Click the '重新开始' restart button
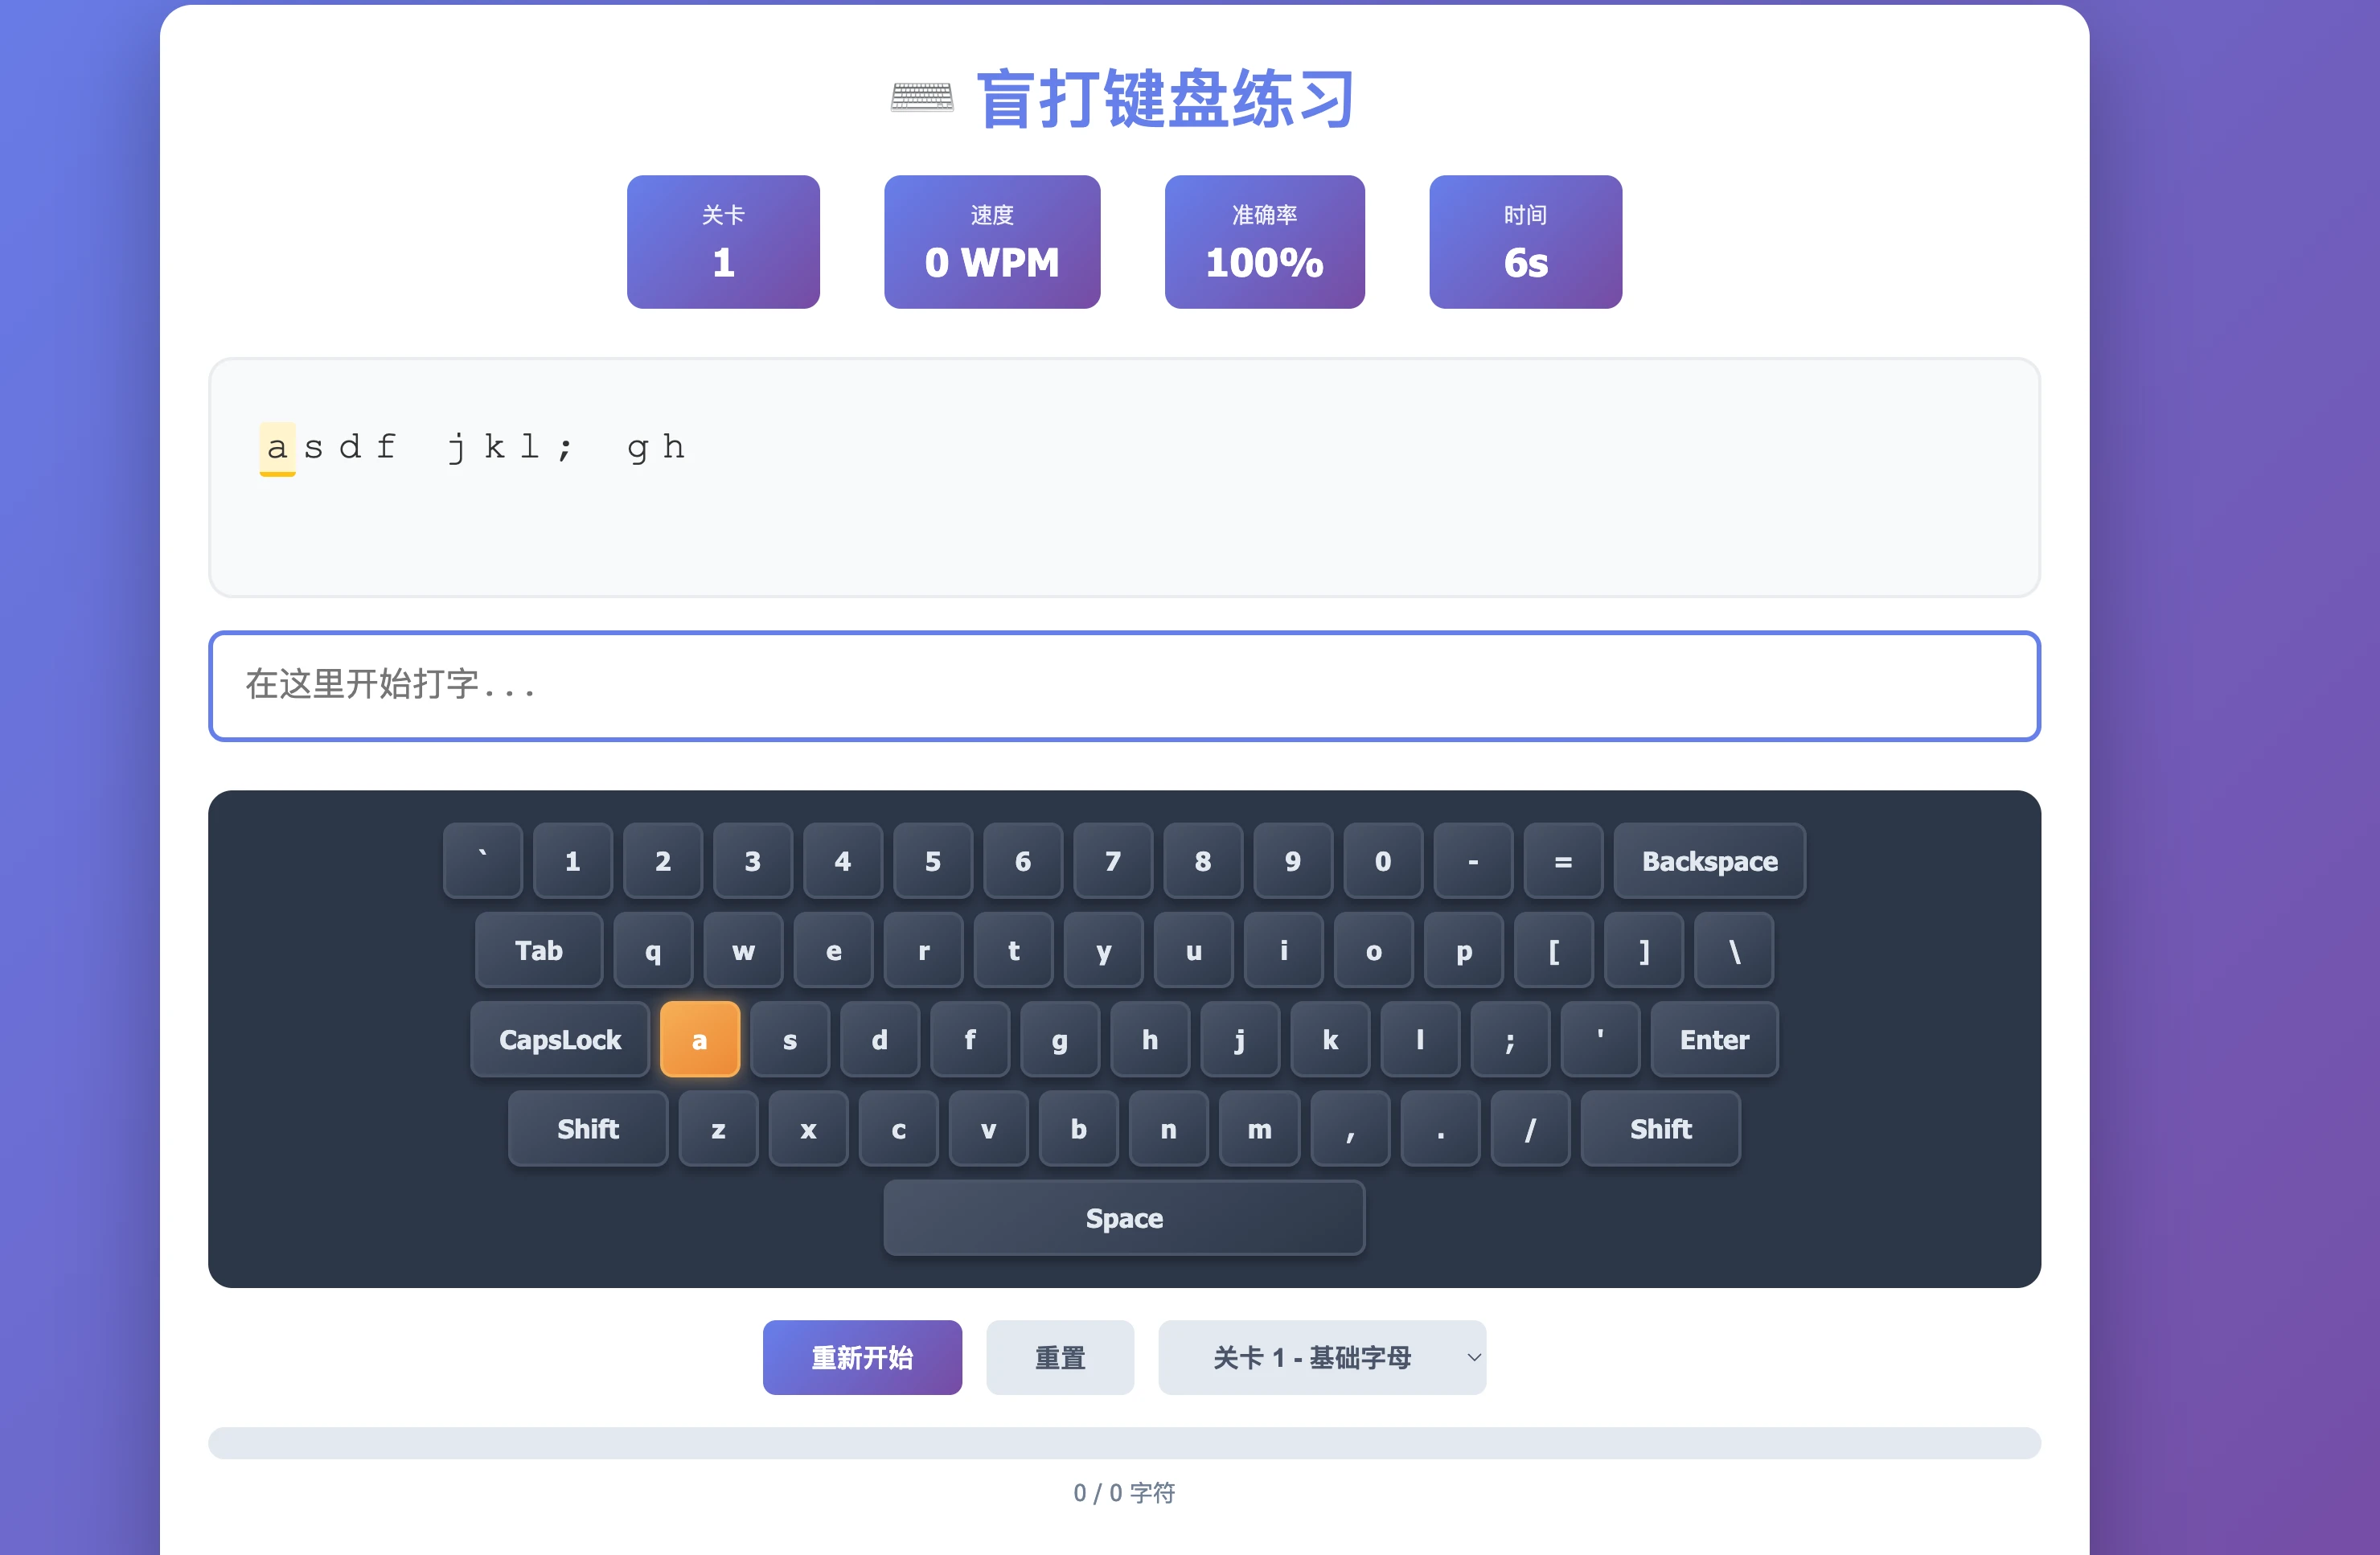The image size is (2380, 1555). click(x=862, y=1357)
